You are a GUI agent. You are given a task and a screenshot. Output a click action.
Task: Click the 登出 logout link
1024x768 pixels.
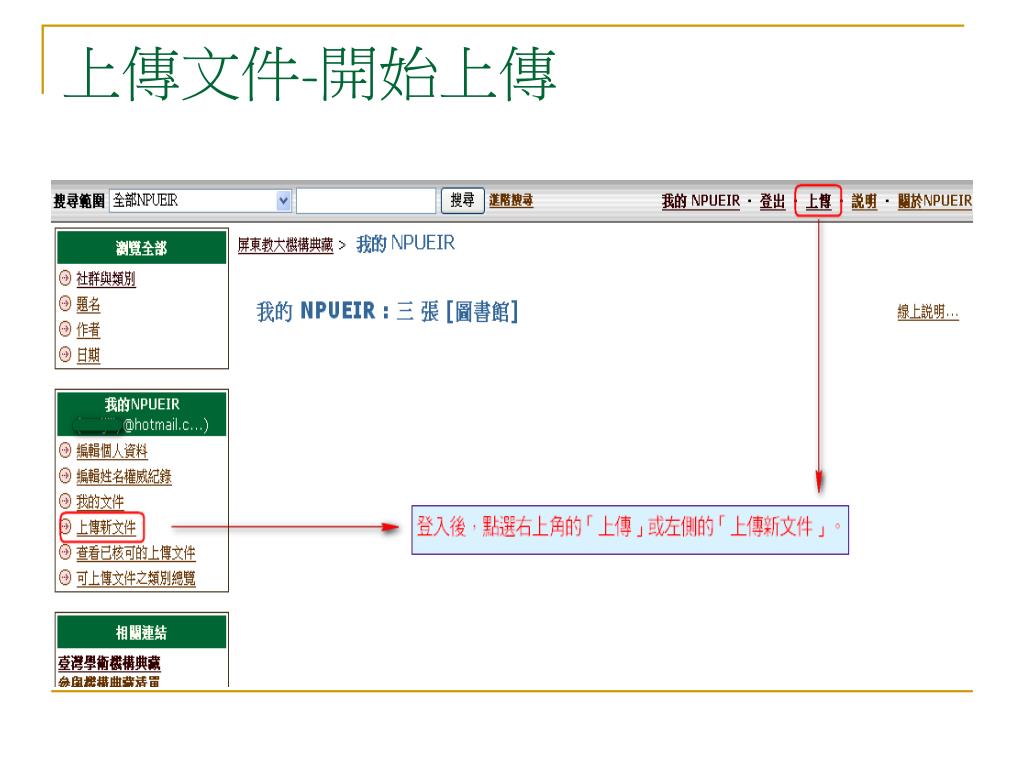pos(772,201)
